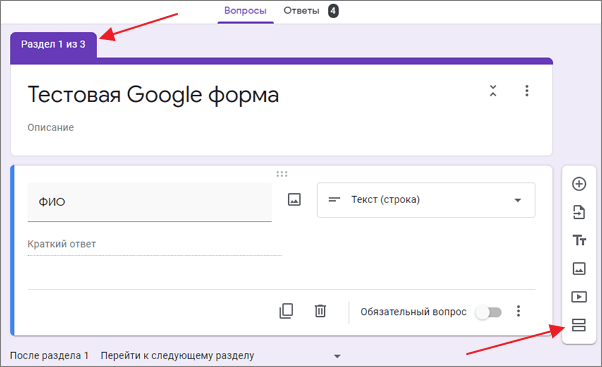Click the Раздел 1 из 3 label
This screenshot has height=367, width=602.
point(53,45)
